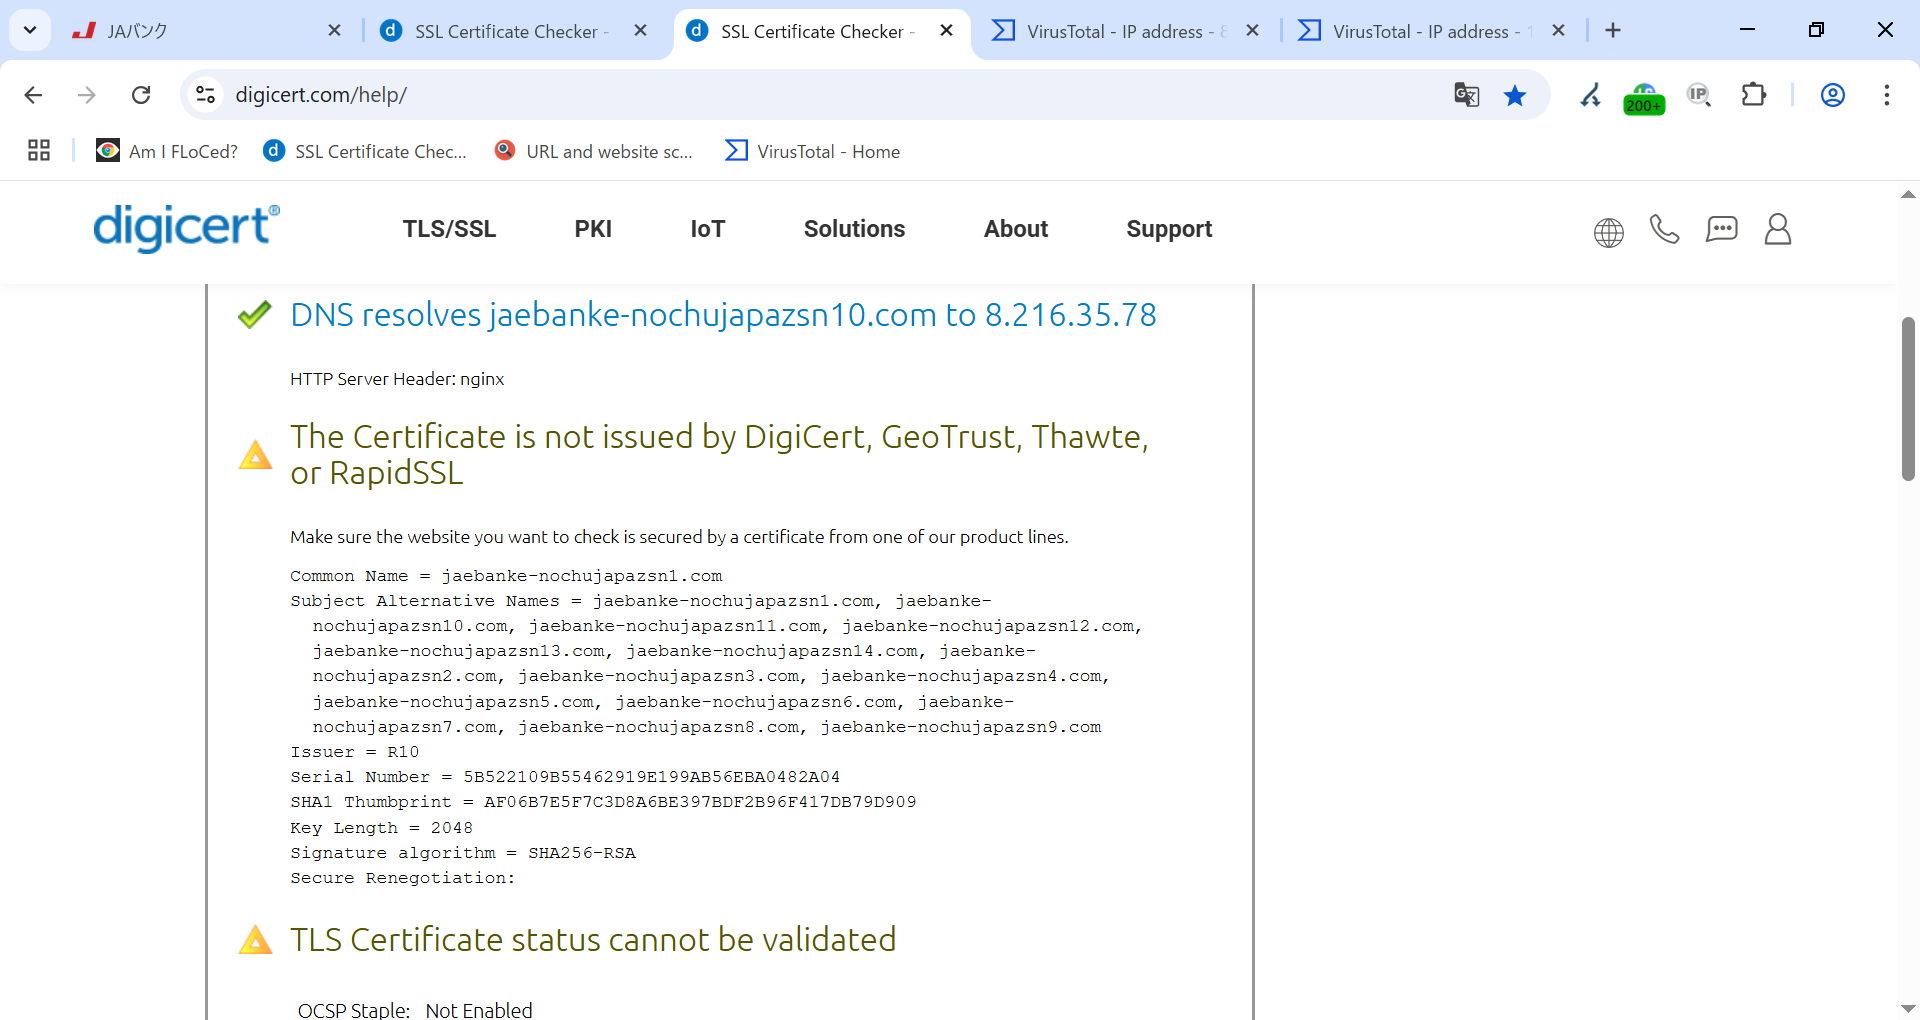Screen dimensions: 1920x1020
Task: Open the About navigation menu
Action: point(1016,229)
